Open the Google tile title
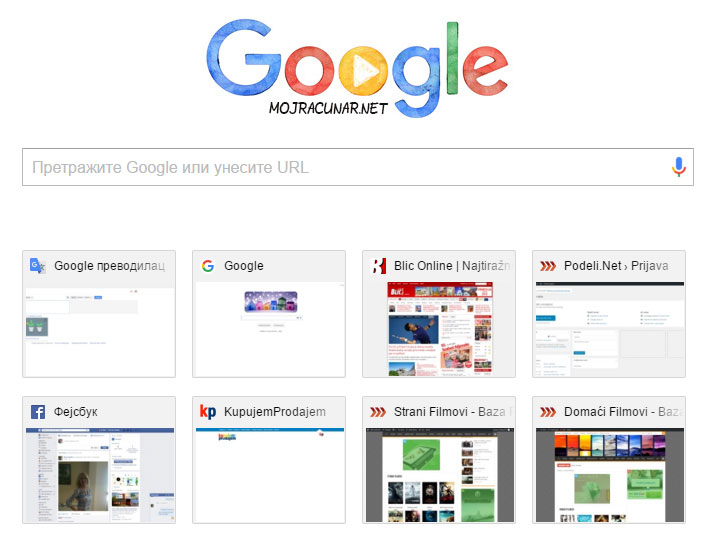 coord(244,266)
